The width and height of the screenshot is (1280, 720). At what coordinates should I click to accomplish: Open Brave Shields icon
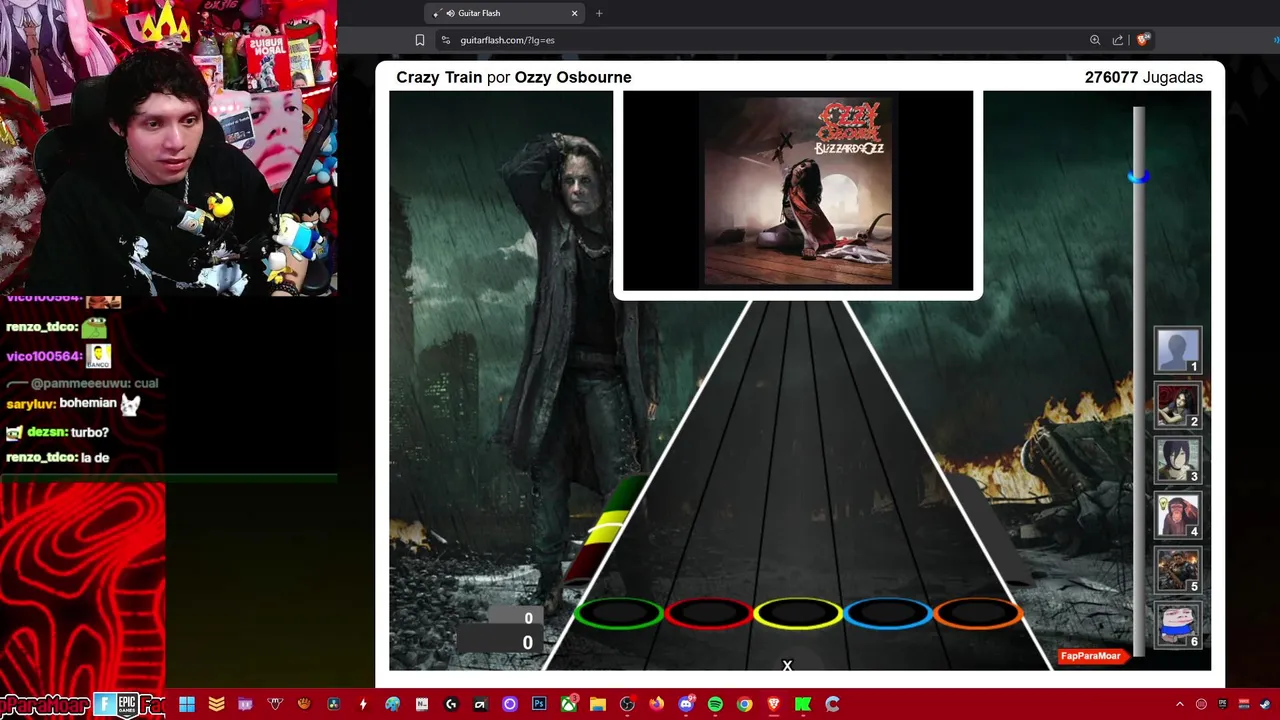pos(1144,40)
